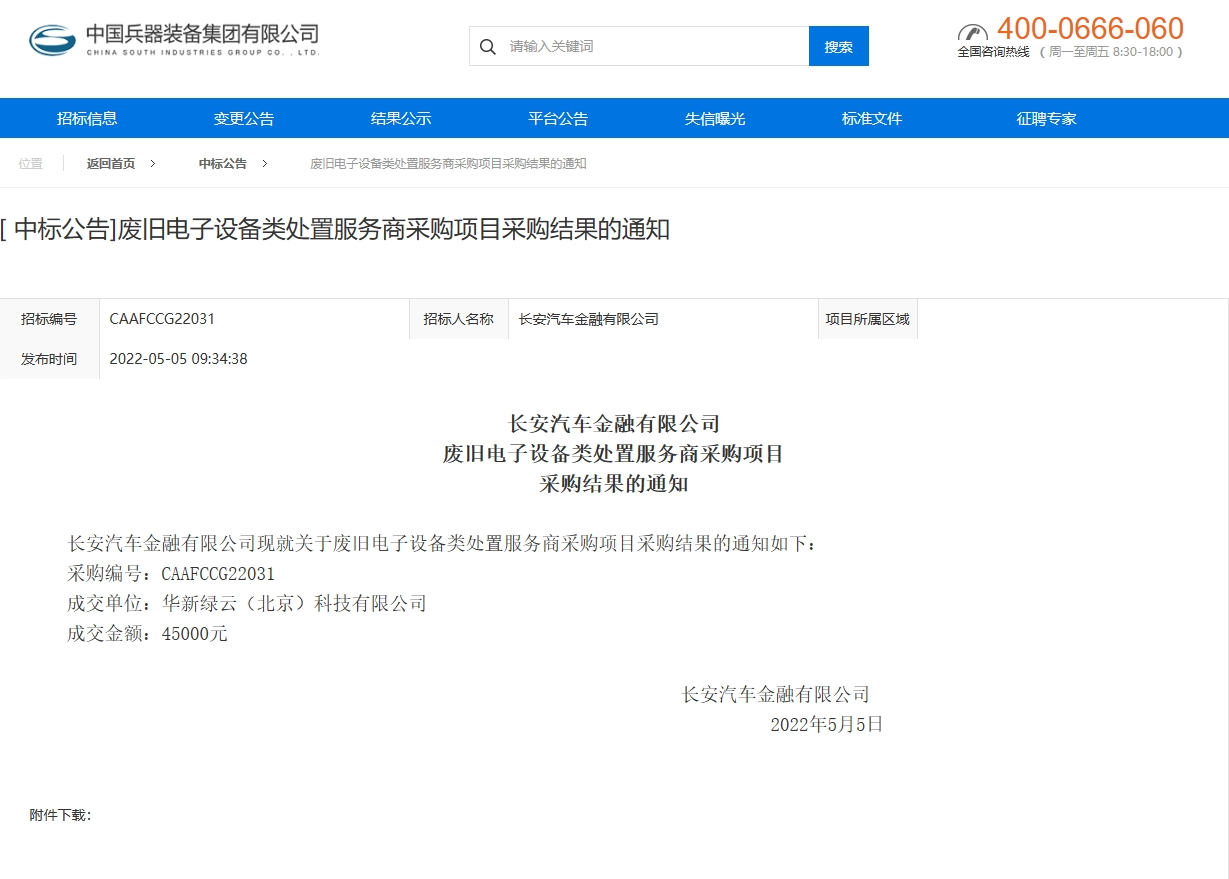Open the 标准文件 menu
1229x879 pixels.
click(872, 118)
